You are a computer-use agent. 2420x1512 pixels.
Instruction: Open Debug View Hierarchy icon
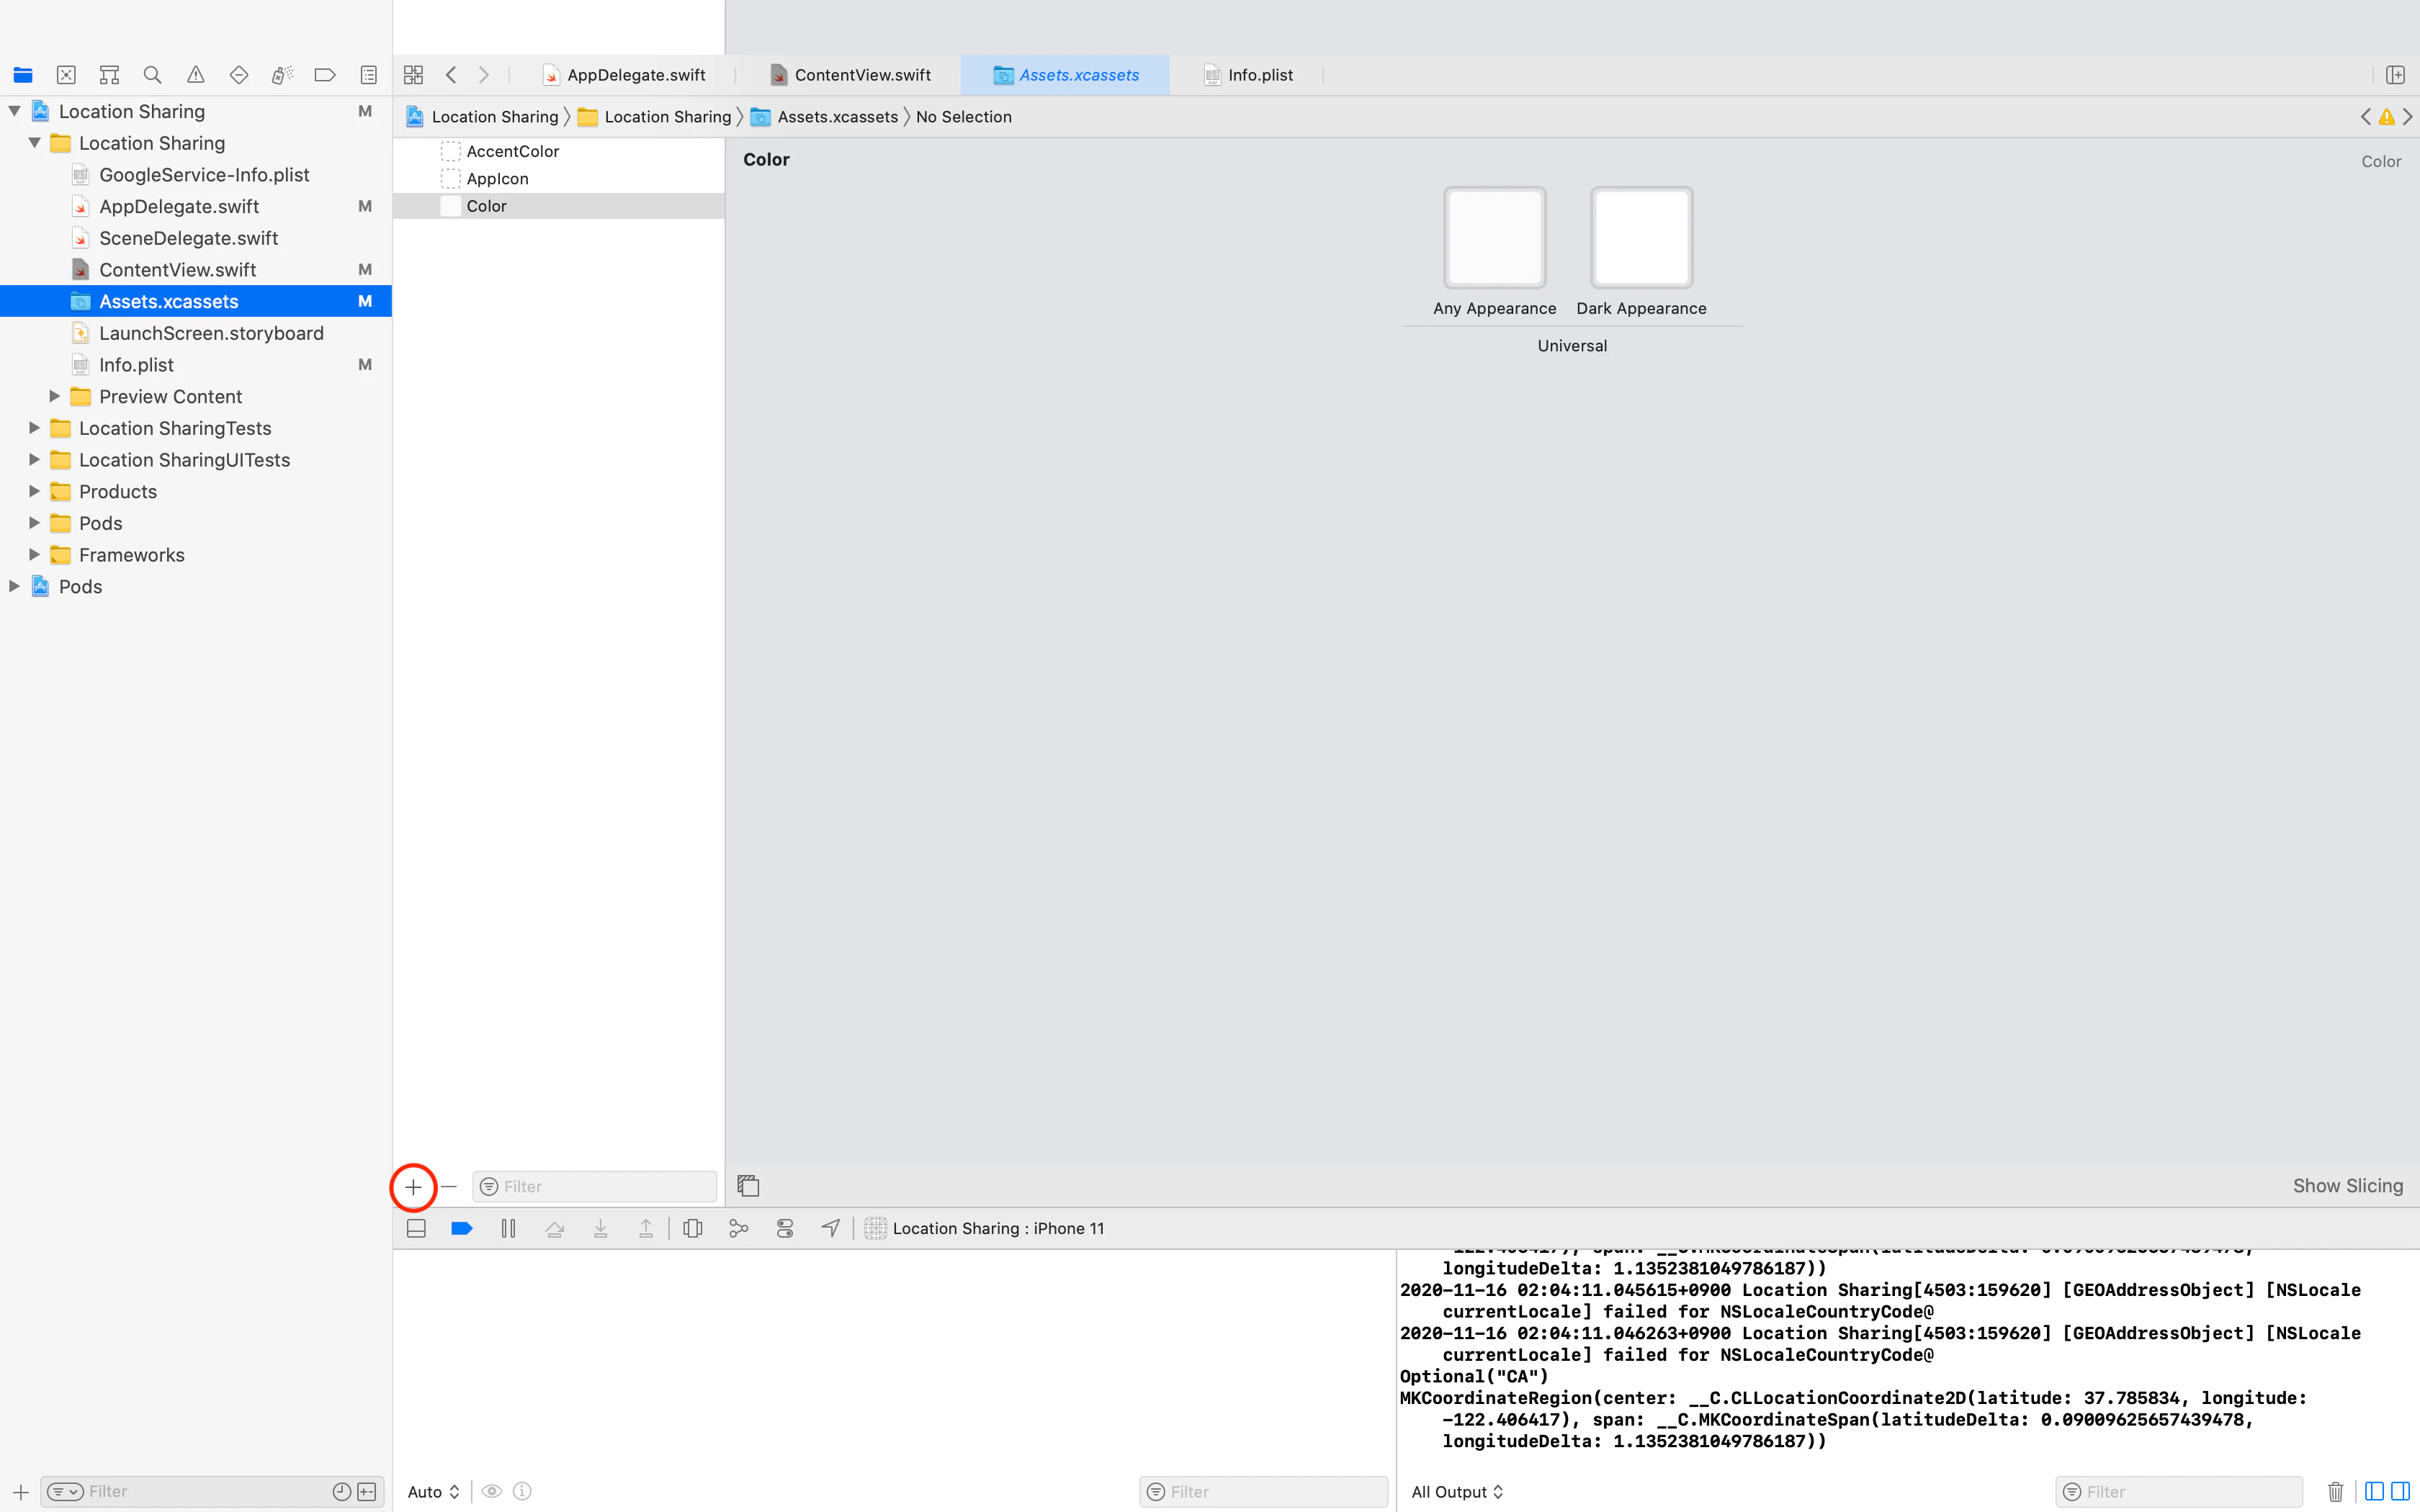click(x=692, y=1228)
